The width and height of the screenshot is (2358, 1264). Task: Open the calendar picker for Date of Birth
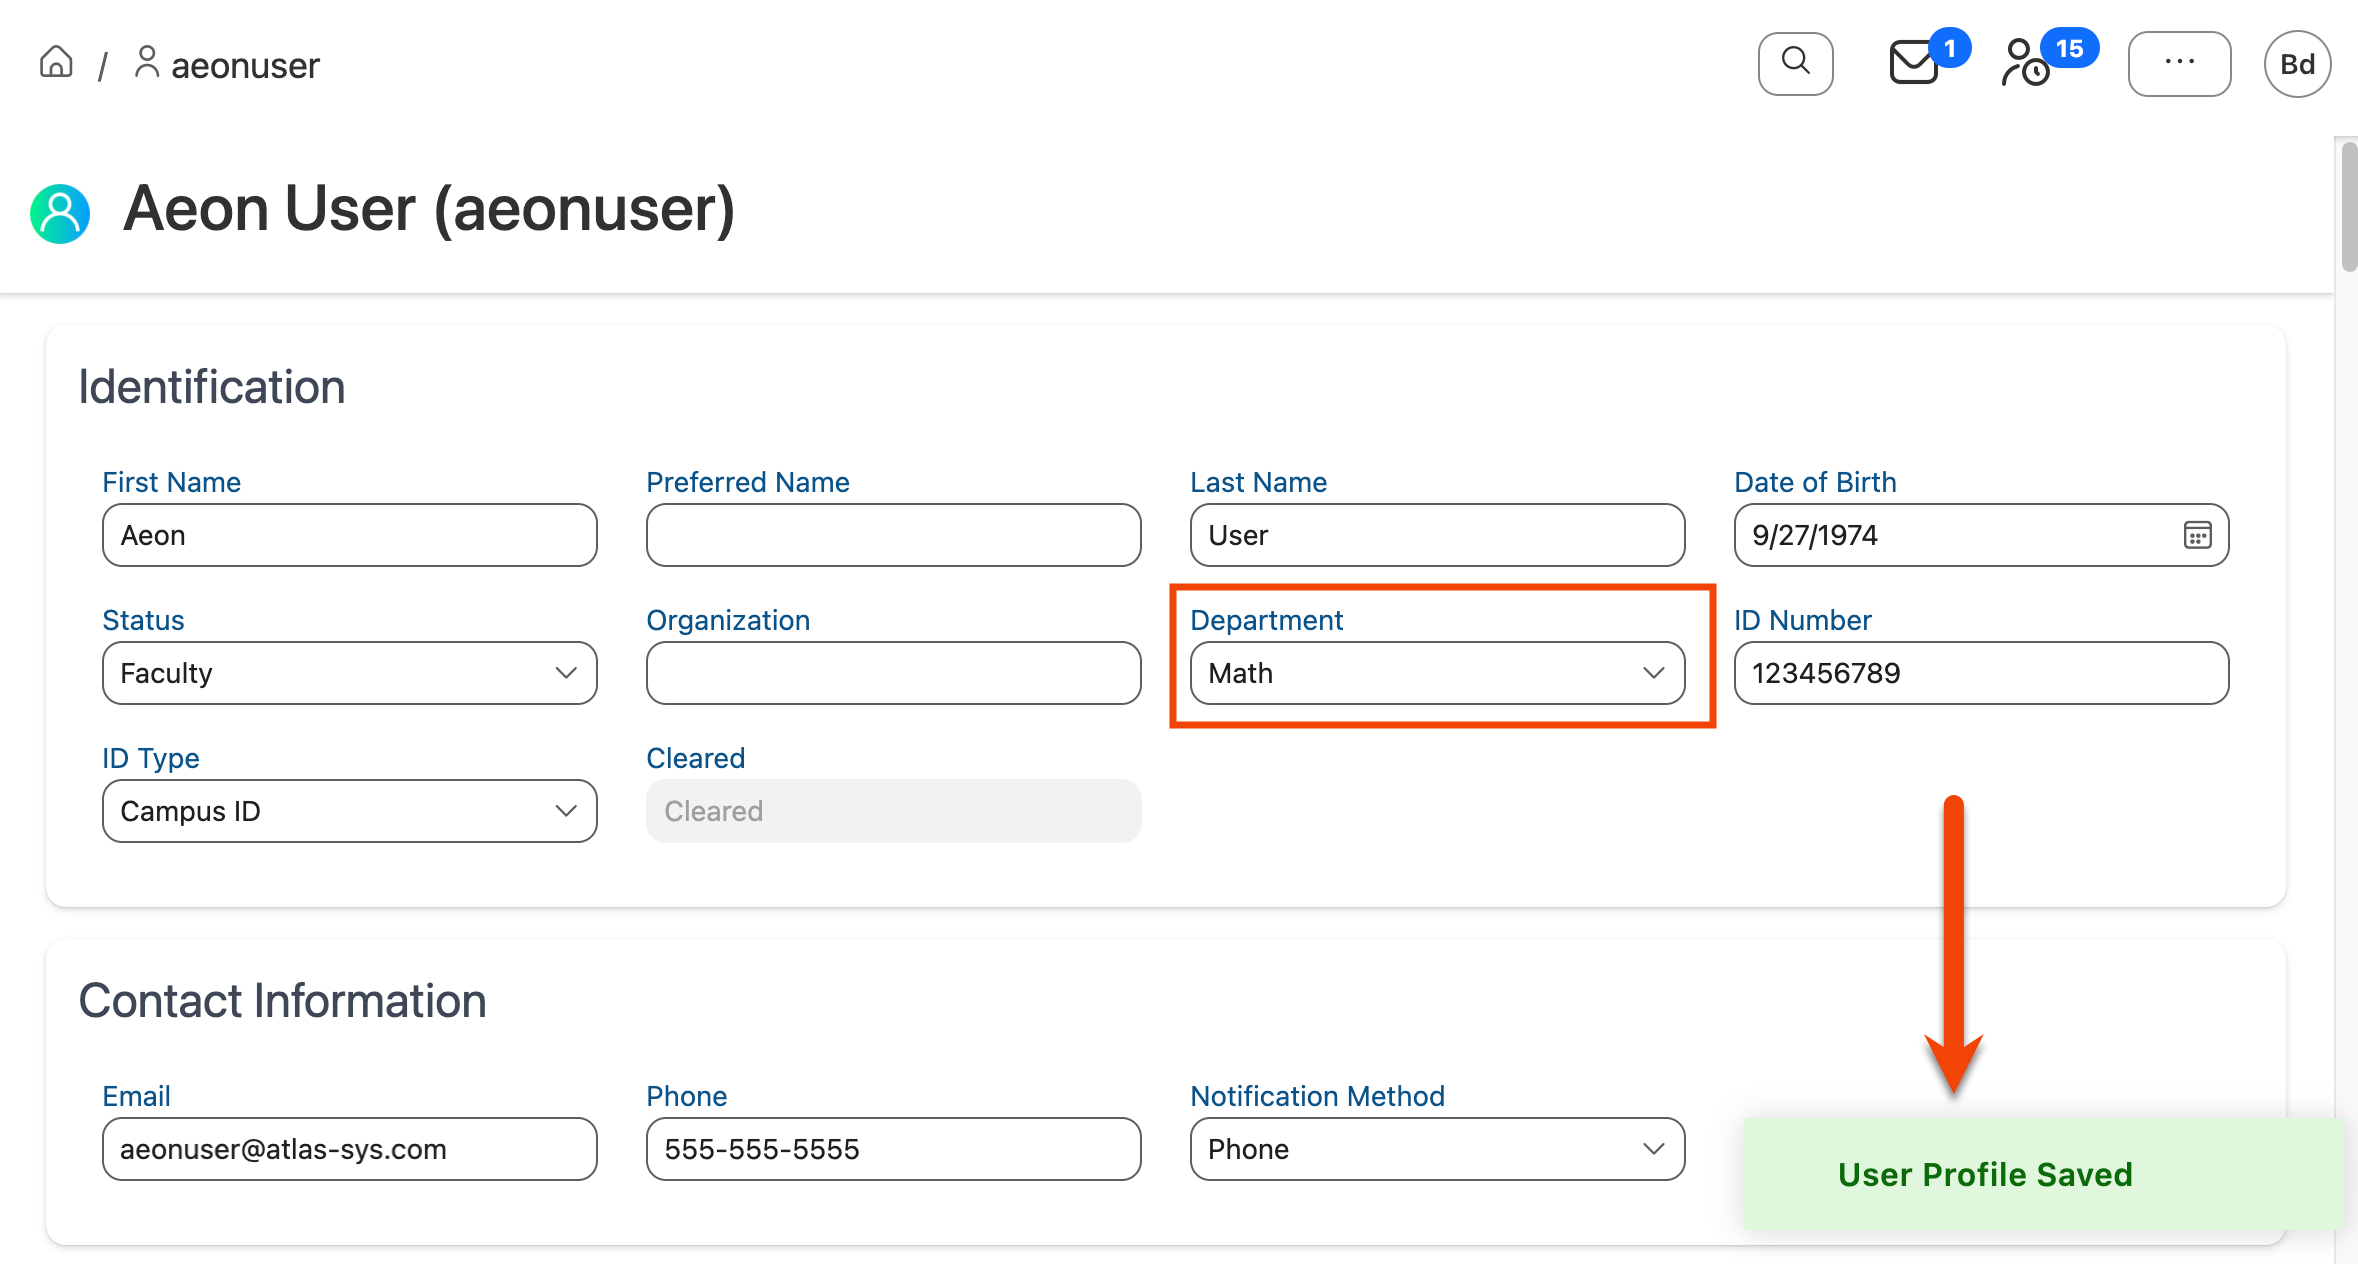[x=2197, y=535]
